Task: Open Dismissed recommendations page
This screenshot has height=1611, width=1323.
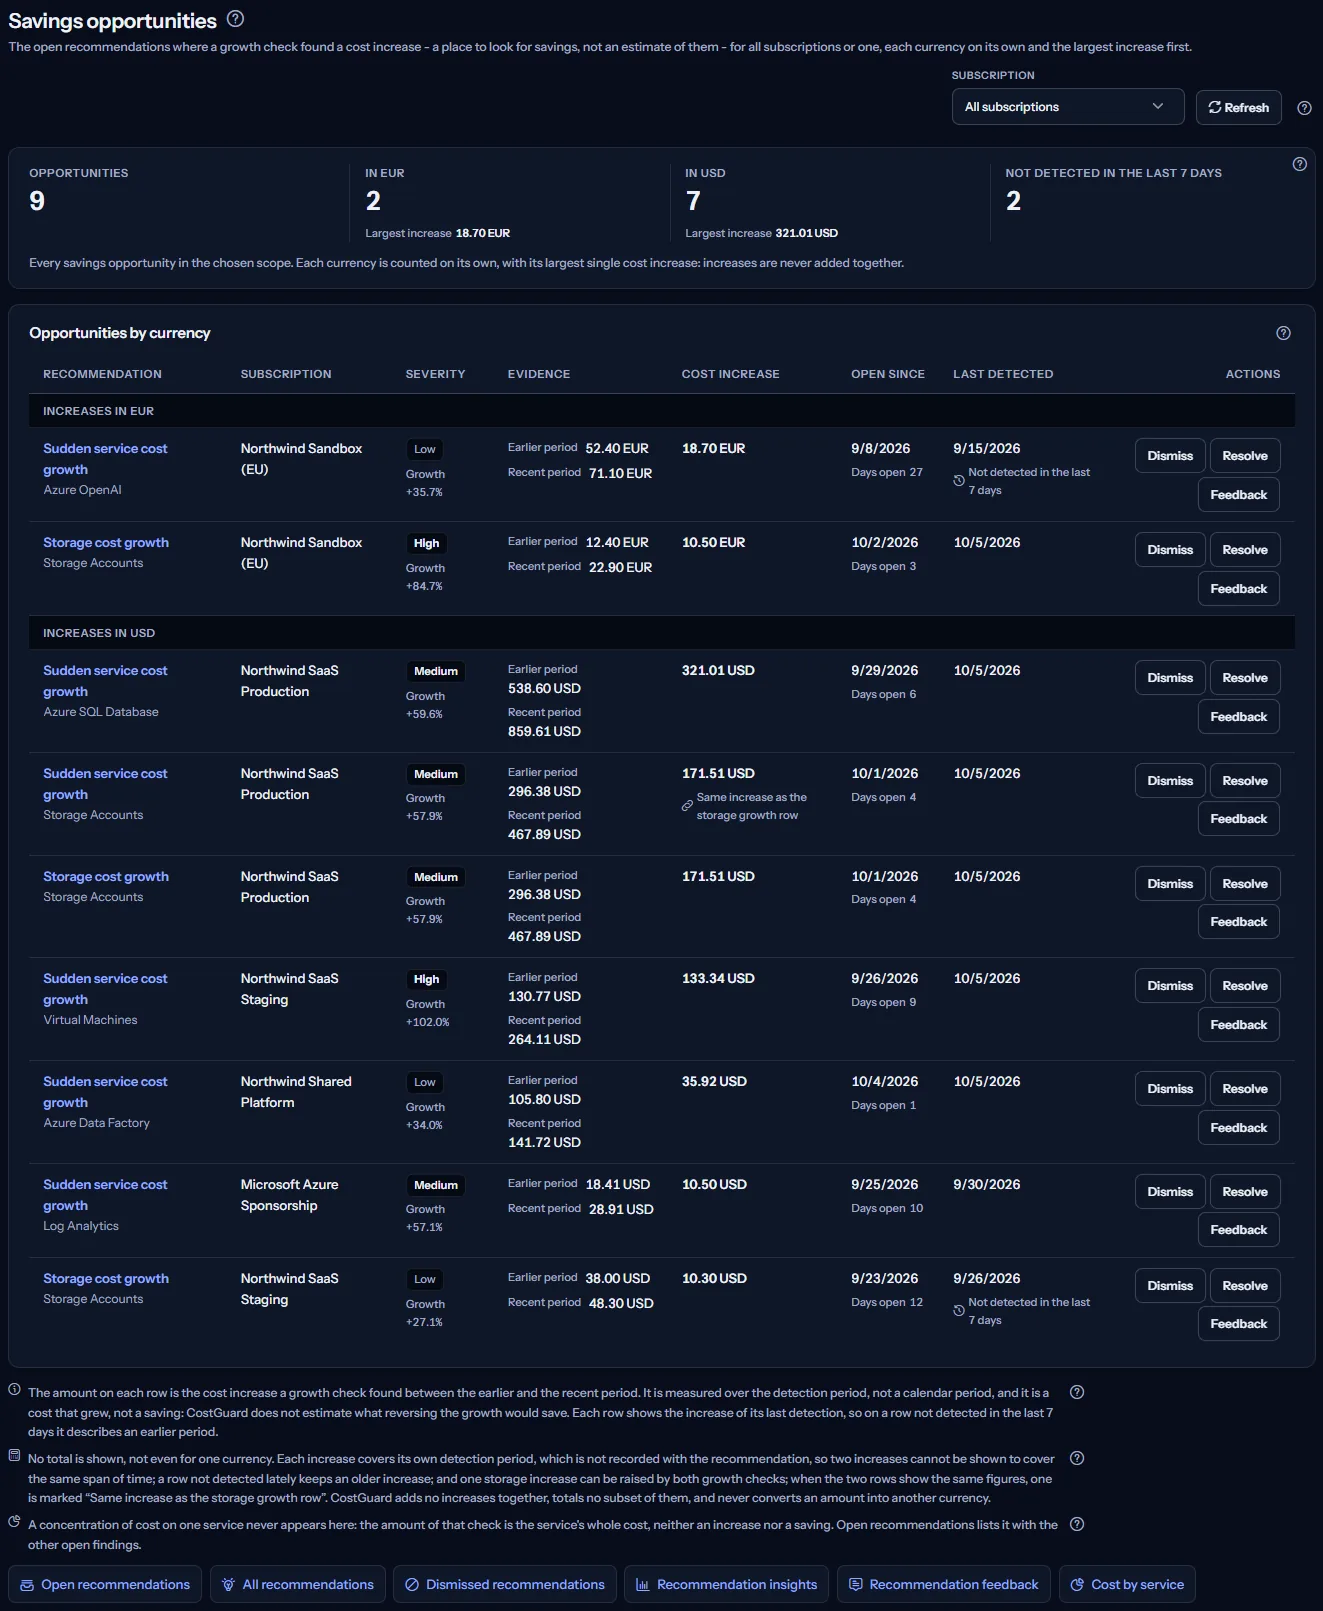Action: tap(505, 1584)
